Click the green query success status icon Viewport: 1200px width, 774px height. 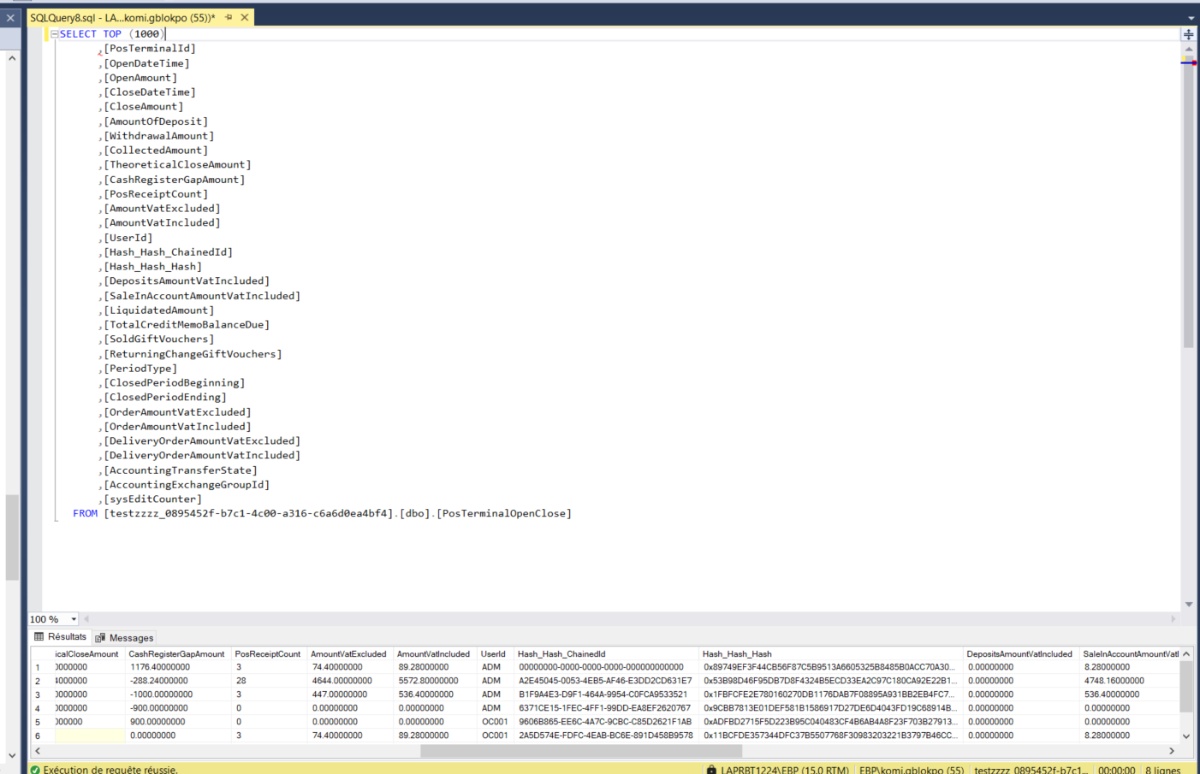pyautogui.click(x=35, y=769)
